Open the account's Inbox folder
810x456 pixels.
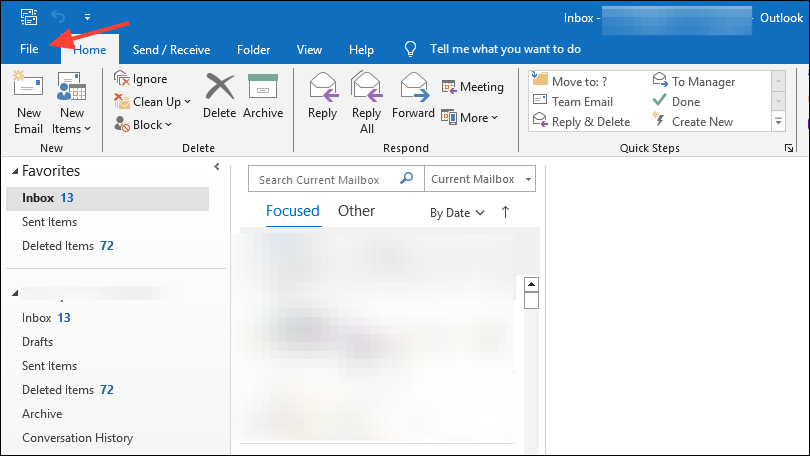pos(46,318)
